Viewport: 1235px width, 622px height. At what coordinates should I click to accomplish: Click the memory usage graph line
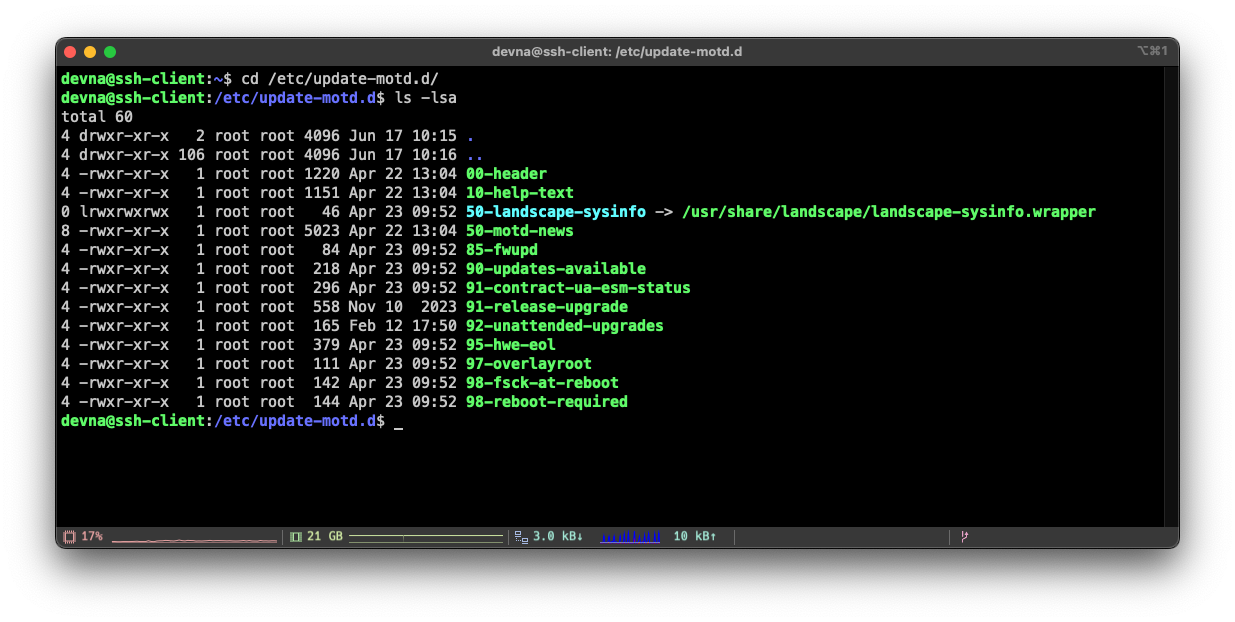(x=426, y=538)
